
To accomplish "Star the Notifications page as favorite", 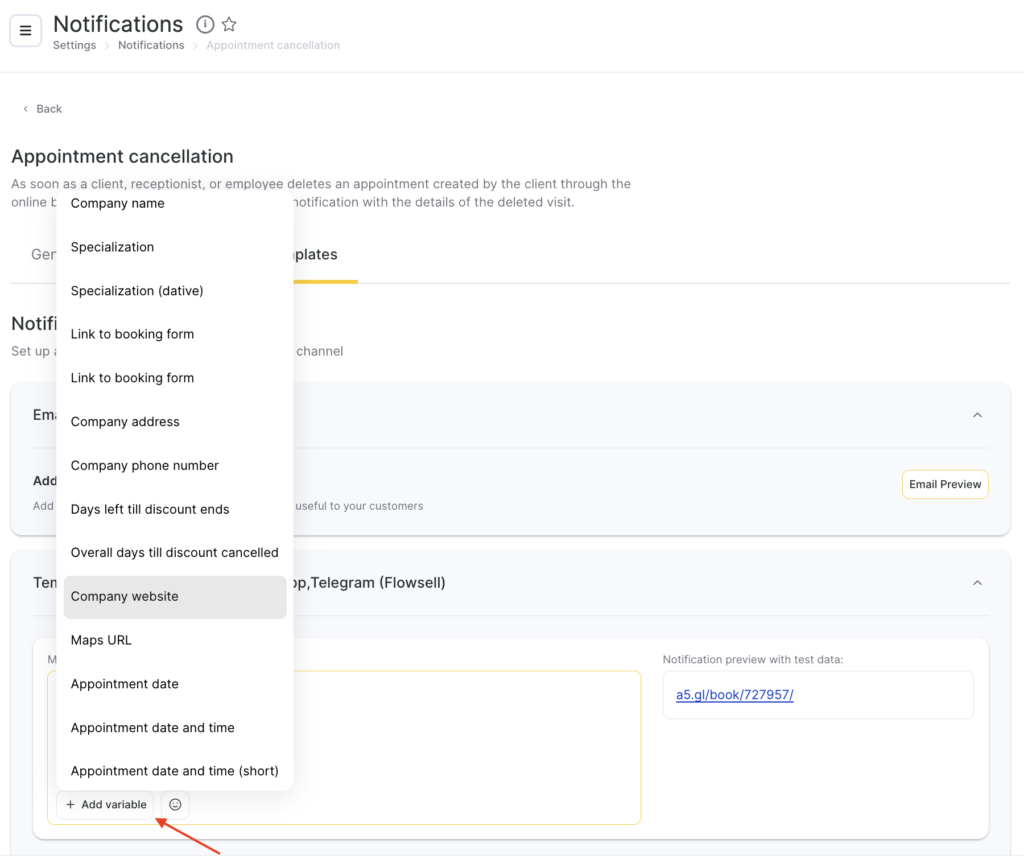I will coord(229,24).
